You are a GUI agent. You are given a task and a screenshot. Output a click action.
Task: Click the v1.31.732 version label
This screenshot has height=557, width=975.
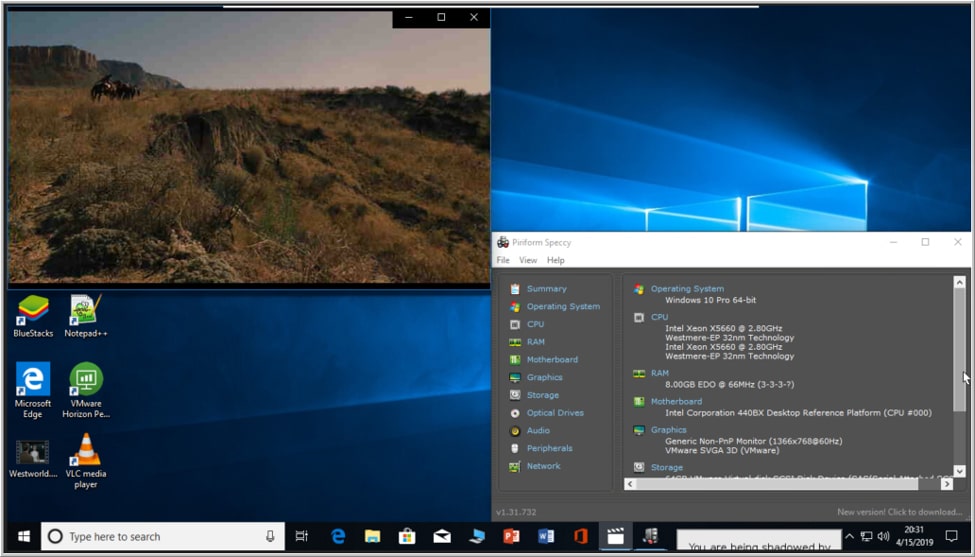(516, 512)
